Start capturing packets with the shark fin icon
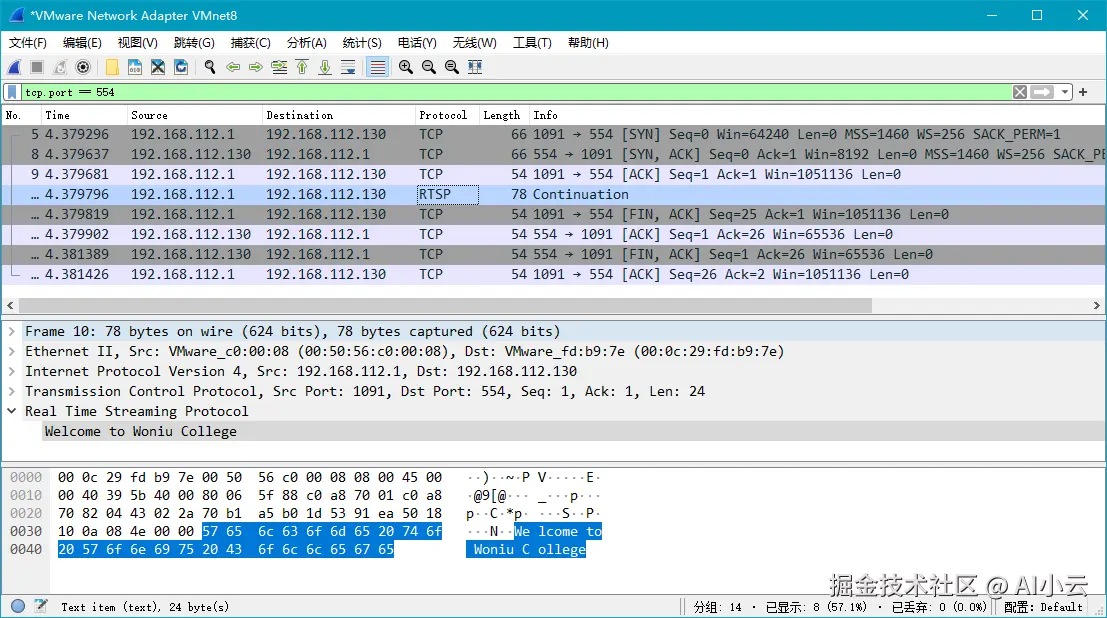This screenshot has height=618, width=1107. pos(14,67)
